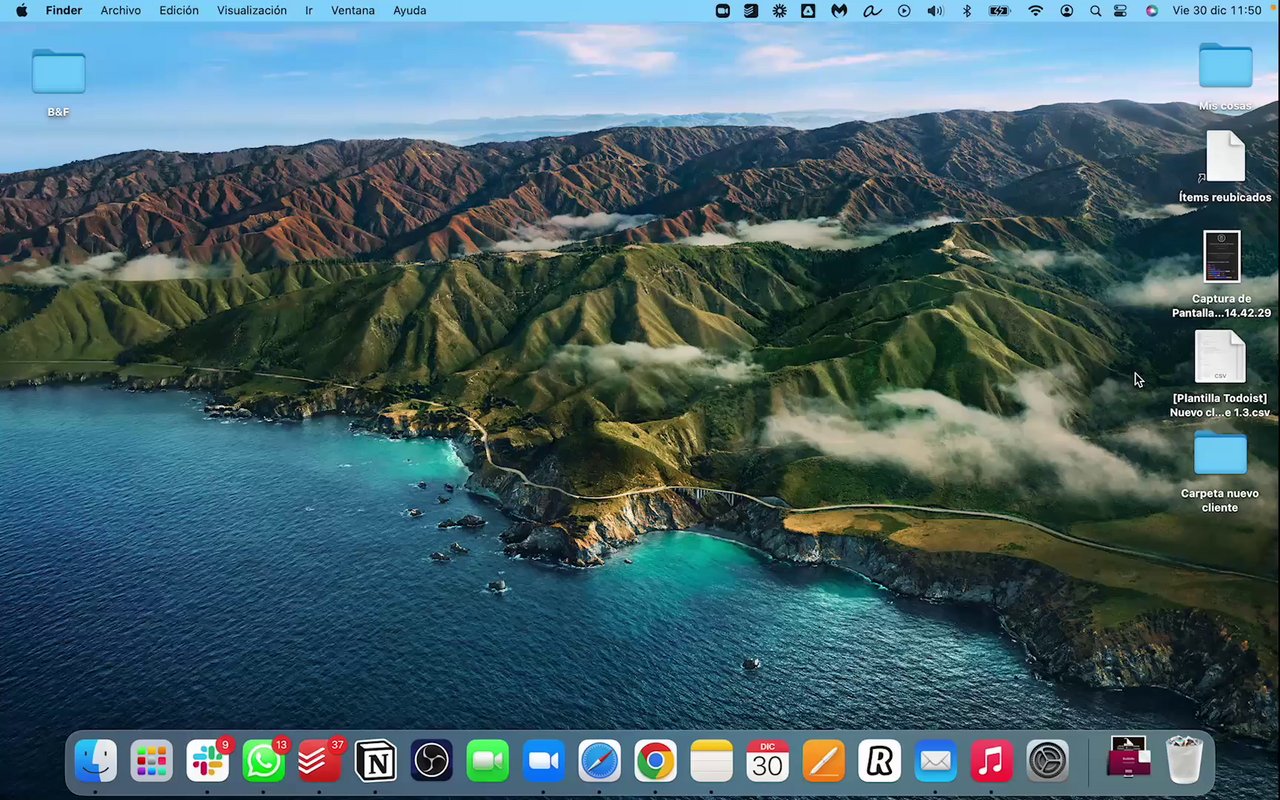Open the battery status dropdown
This screenshot has width=1280, height=800.
(999, 11)
